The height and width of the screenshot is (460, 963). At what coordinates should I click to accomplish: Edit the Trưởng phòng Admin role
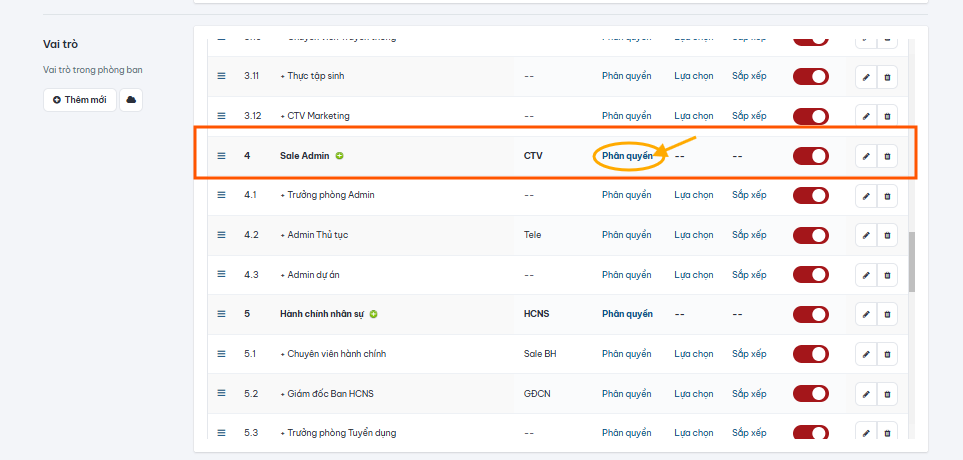click(x=866, y=196)
